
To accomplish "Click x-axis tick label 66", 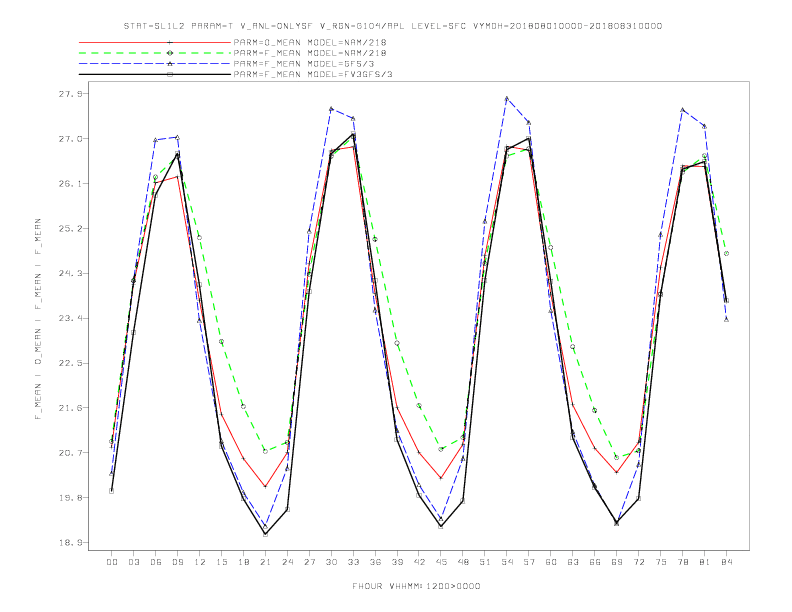I will coord(595,562).
